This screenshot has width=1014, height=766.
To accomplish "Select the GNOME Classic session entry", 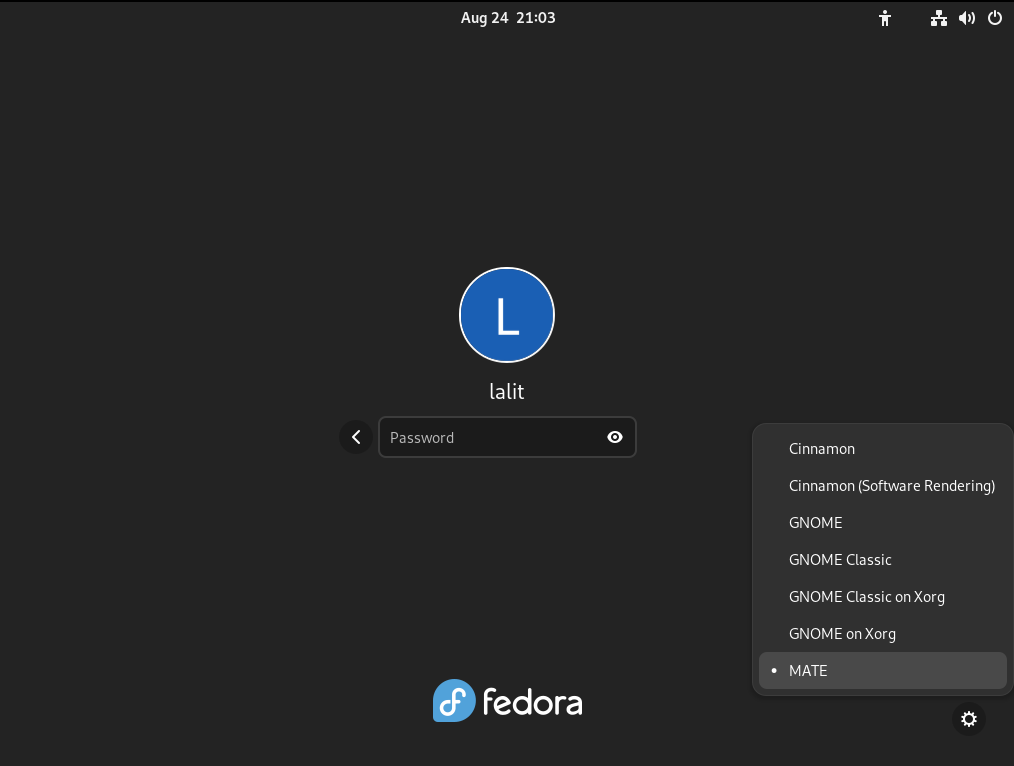I will 840,560.
